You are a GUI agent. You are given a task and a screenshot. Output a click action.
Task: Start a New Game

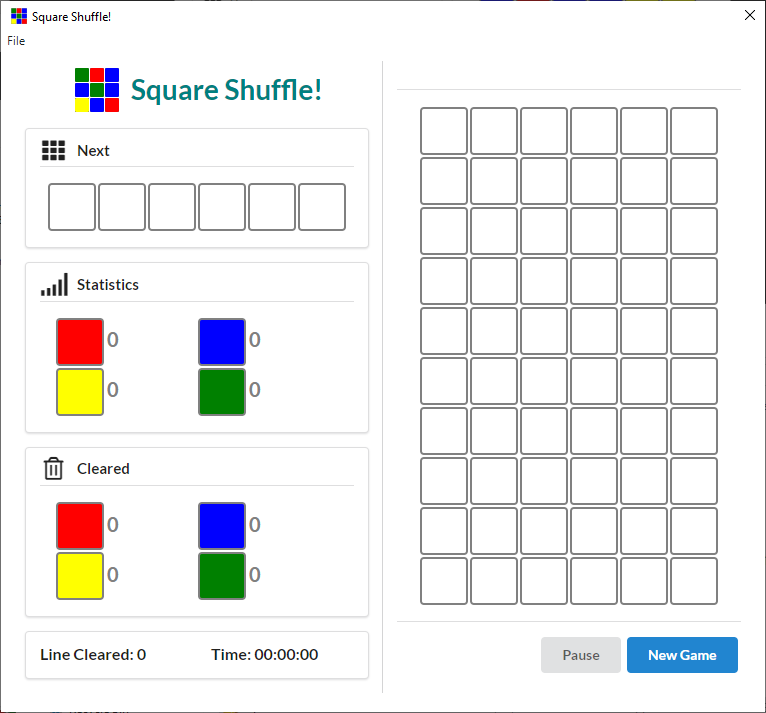coord(682,655)
